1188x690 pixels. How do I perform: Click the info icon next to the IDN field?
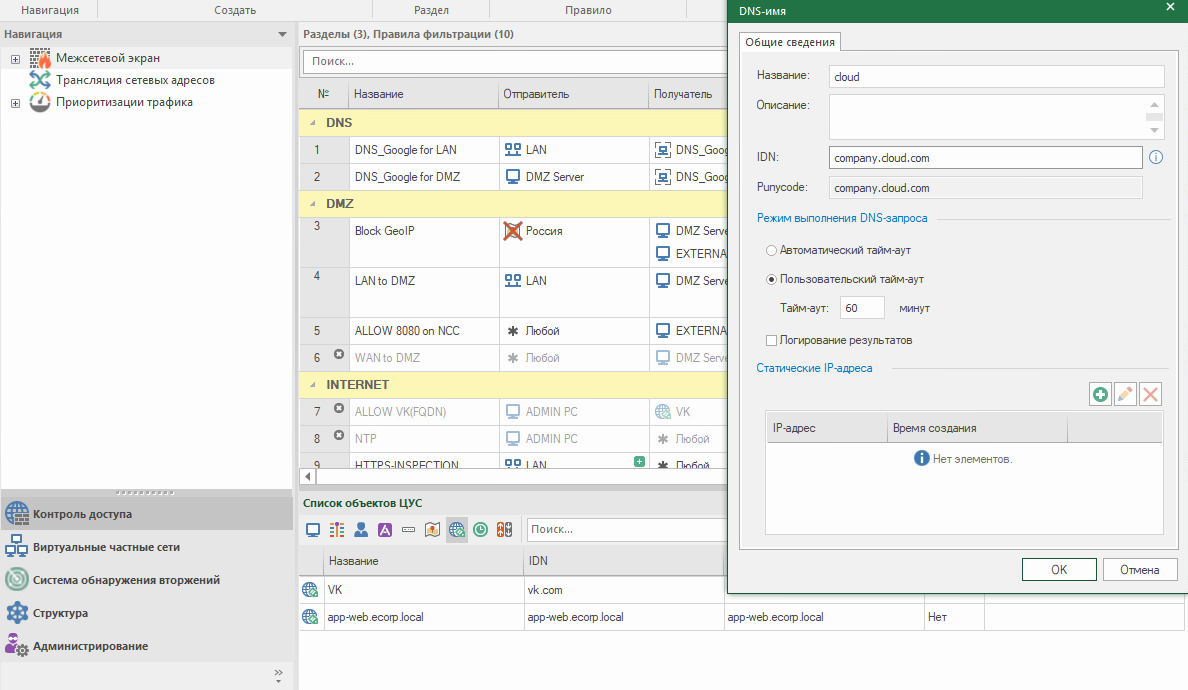tap(1155, 158)
